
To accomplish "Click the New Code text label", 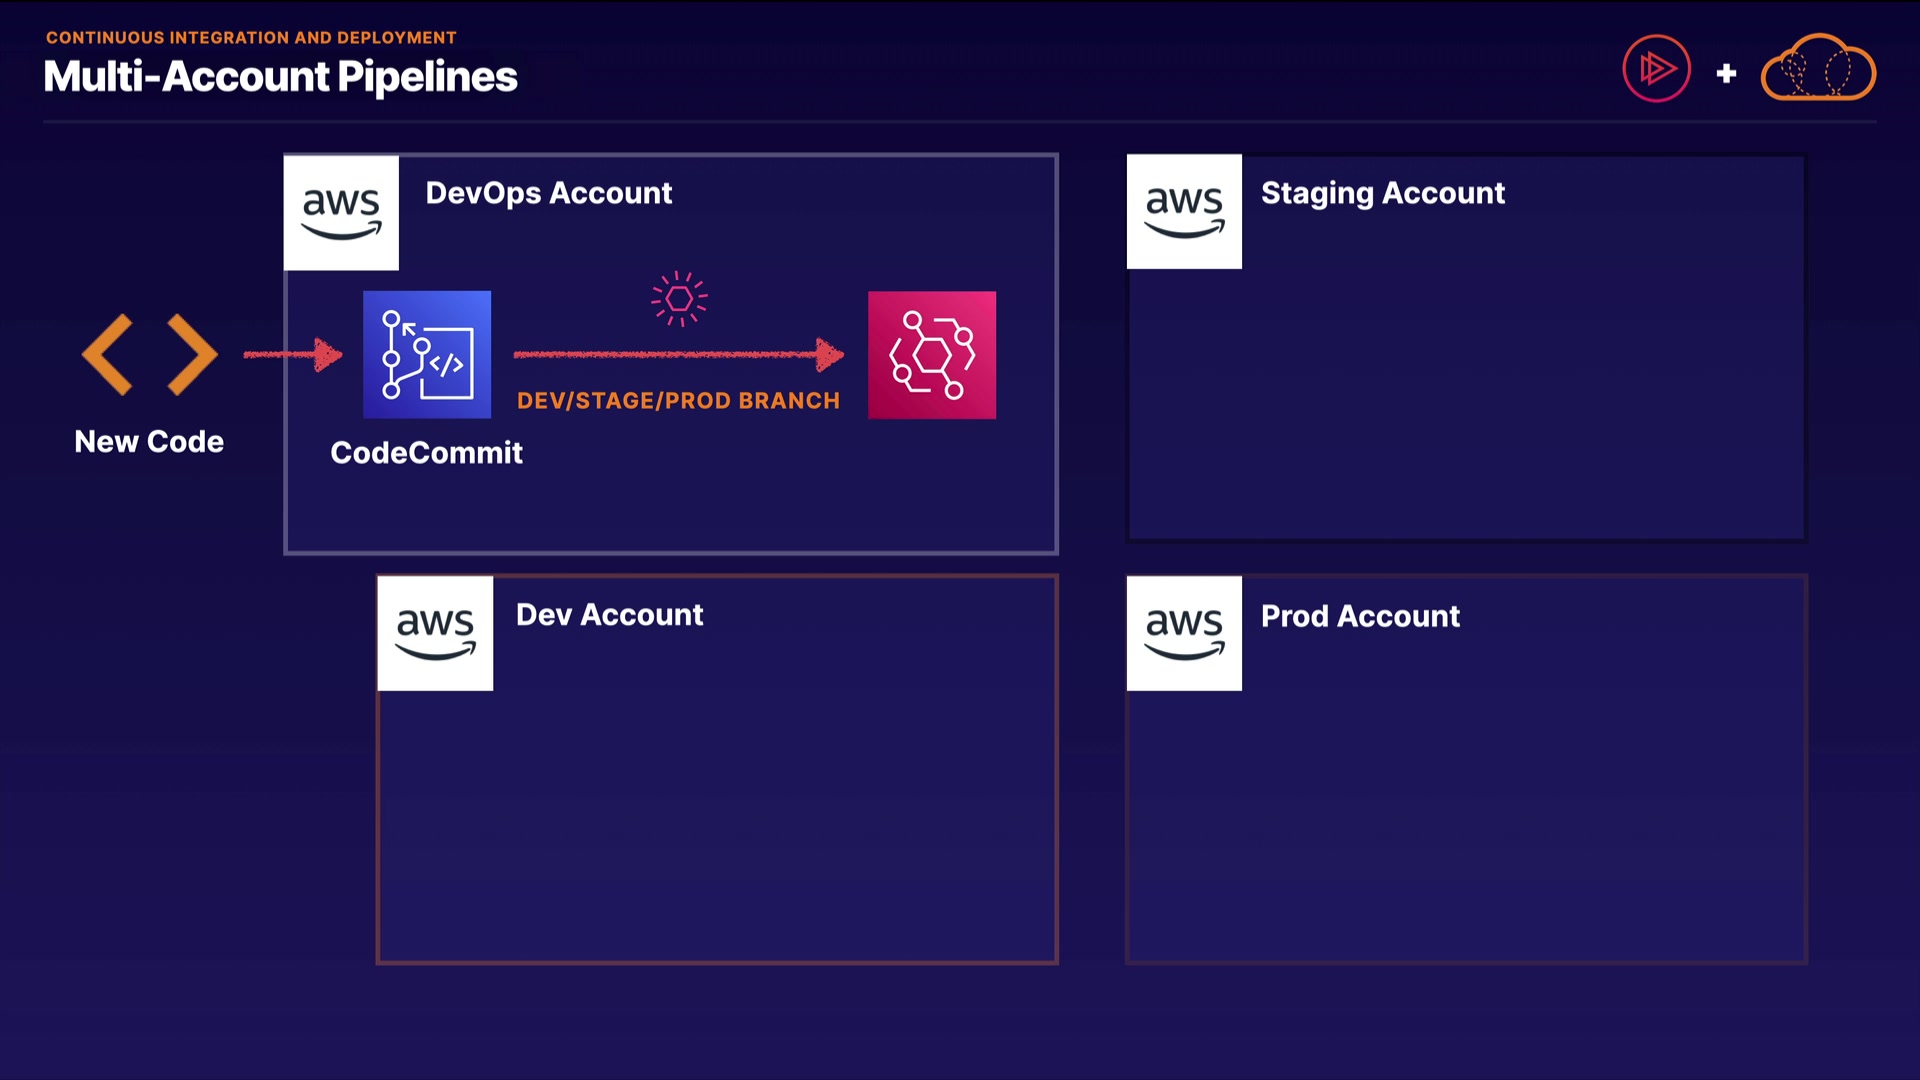I will 149,442.
